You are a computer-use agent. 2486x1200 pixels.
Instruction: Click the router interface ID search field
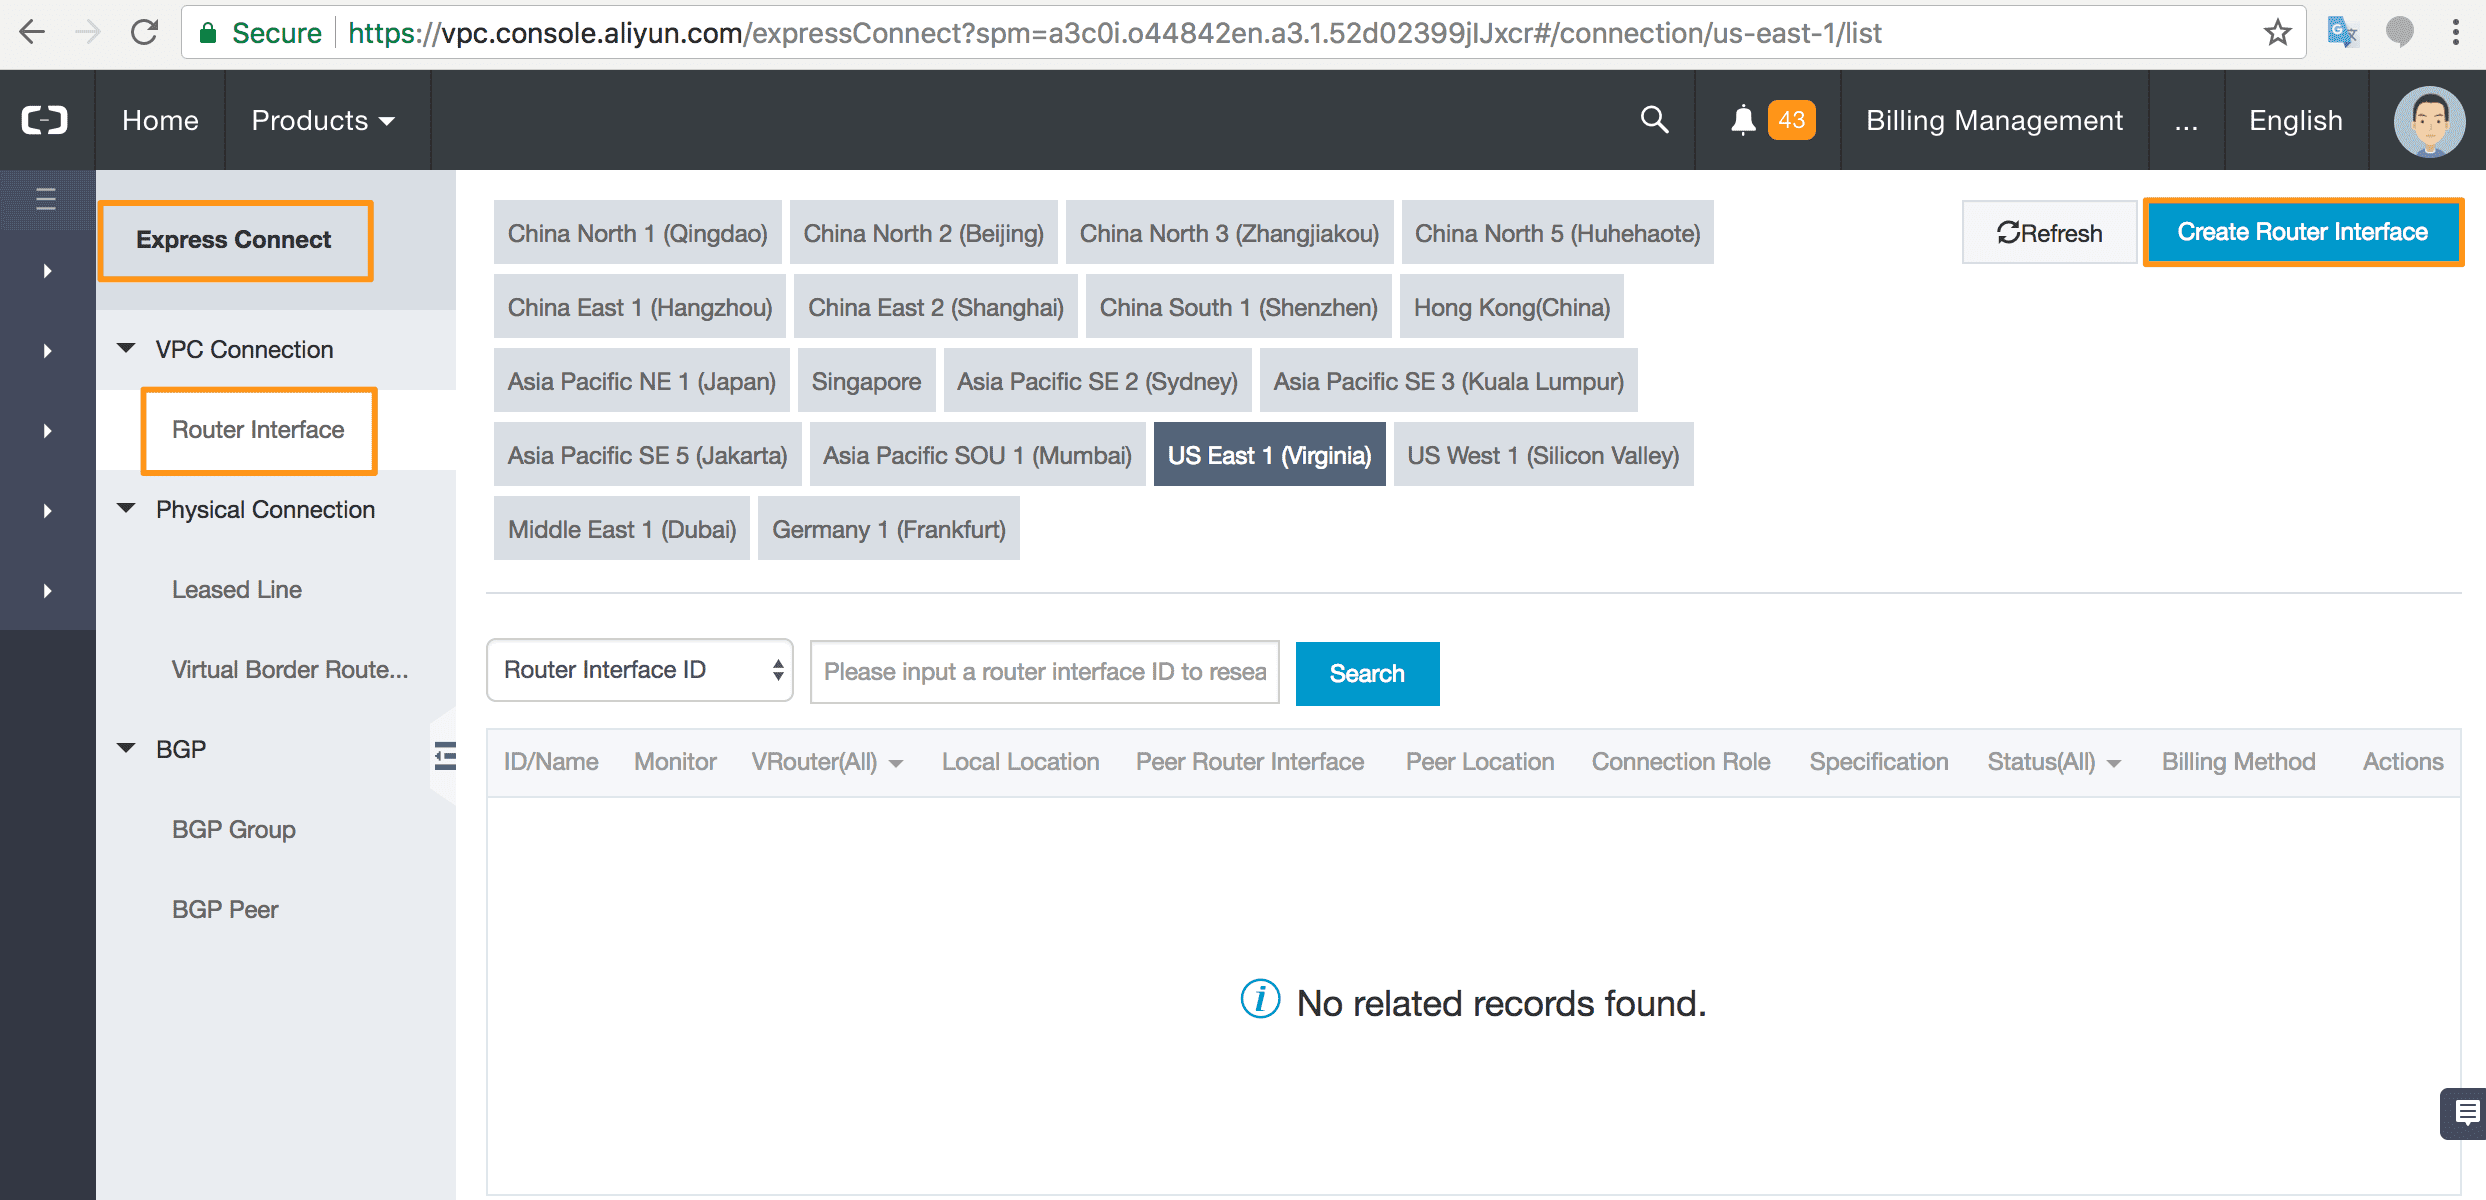click(1045, 672)
